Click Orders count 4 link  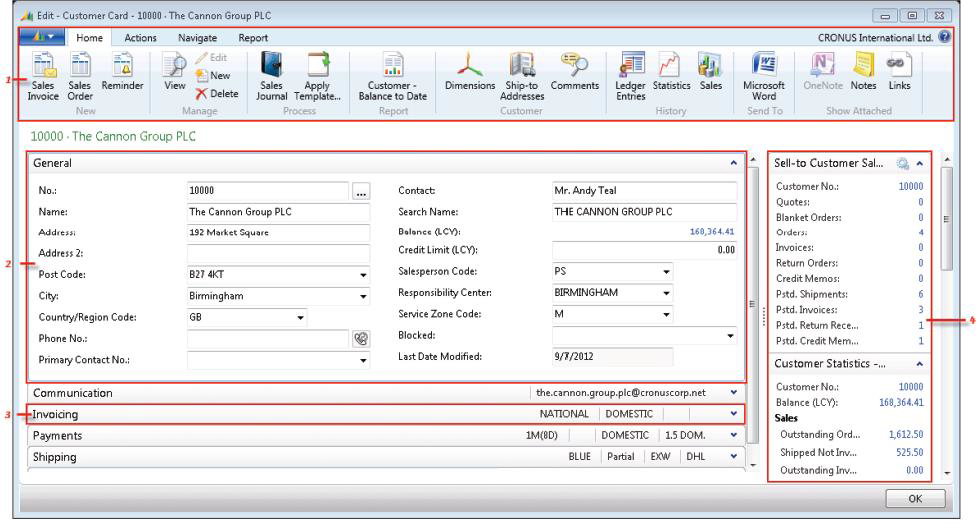pos(921,232)
